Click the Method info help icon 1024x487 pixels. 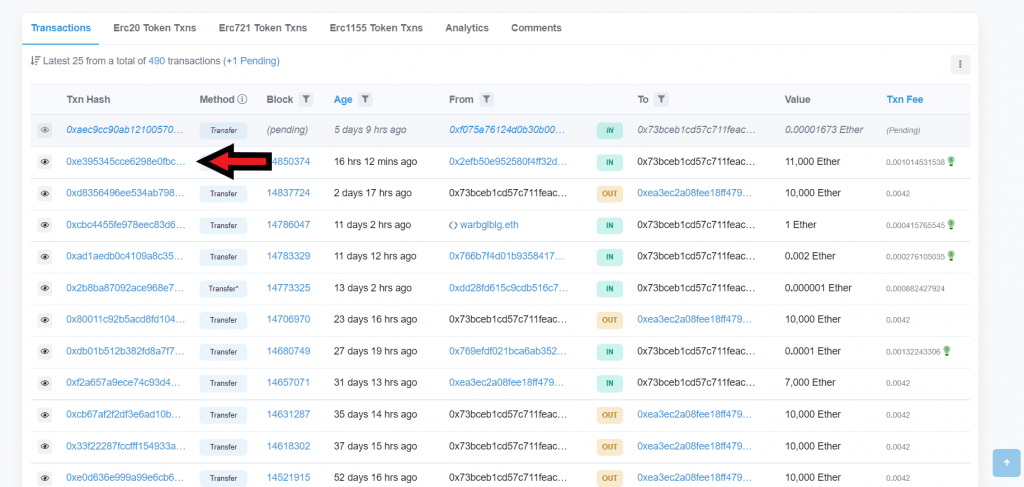(x=242, y=99)
